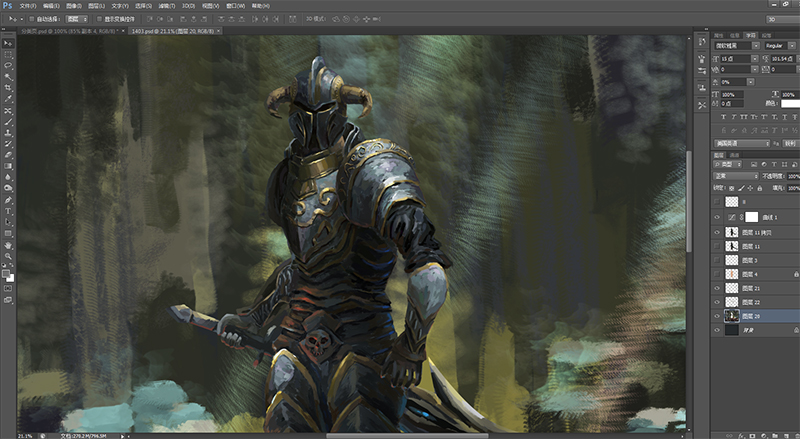Select the 图层 20 layer
The image size is (800, 439).
pyautogui.click(x=756, y=316)
